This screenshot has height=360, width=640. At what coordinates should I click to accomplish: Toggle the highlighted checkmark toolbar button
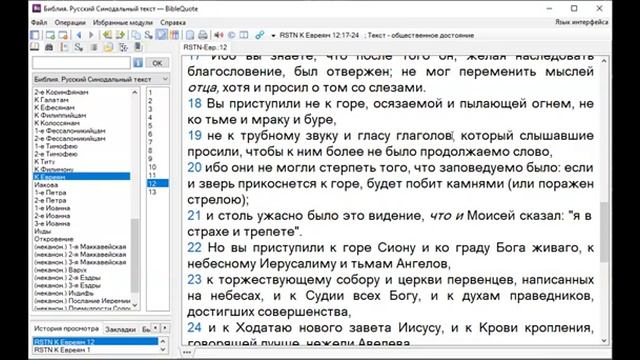tap(162, 35)
